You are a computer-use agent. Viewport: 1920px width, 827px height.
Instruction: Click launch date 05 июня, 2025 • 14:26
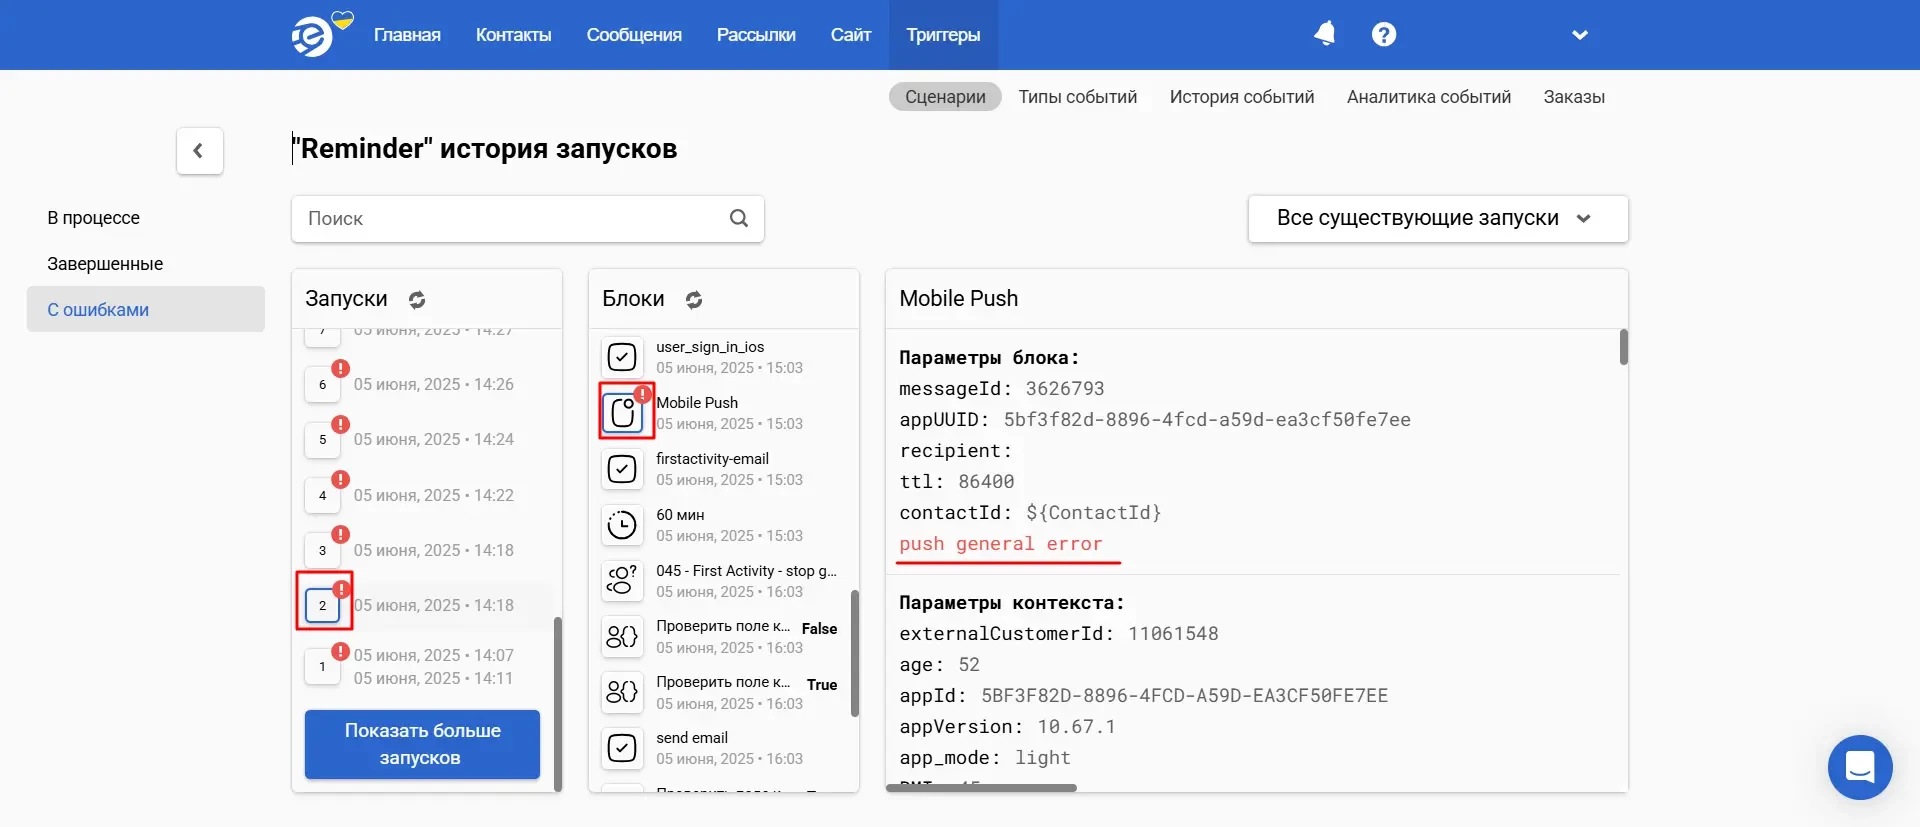pos(433,384)
